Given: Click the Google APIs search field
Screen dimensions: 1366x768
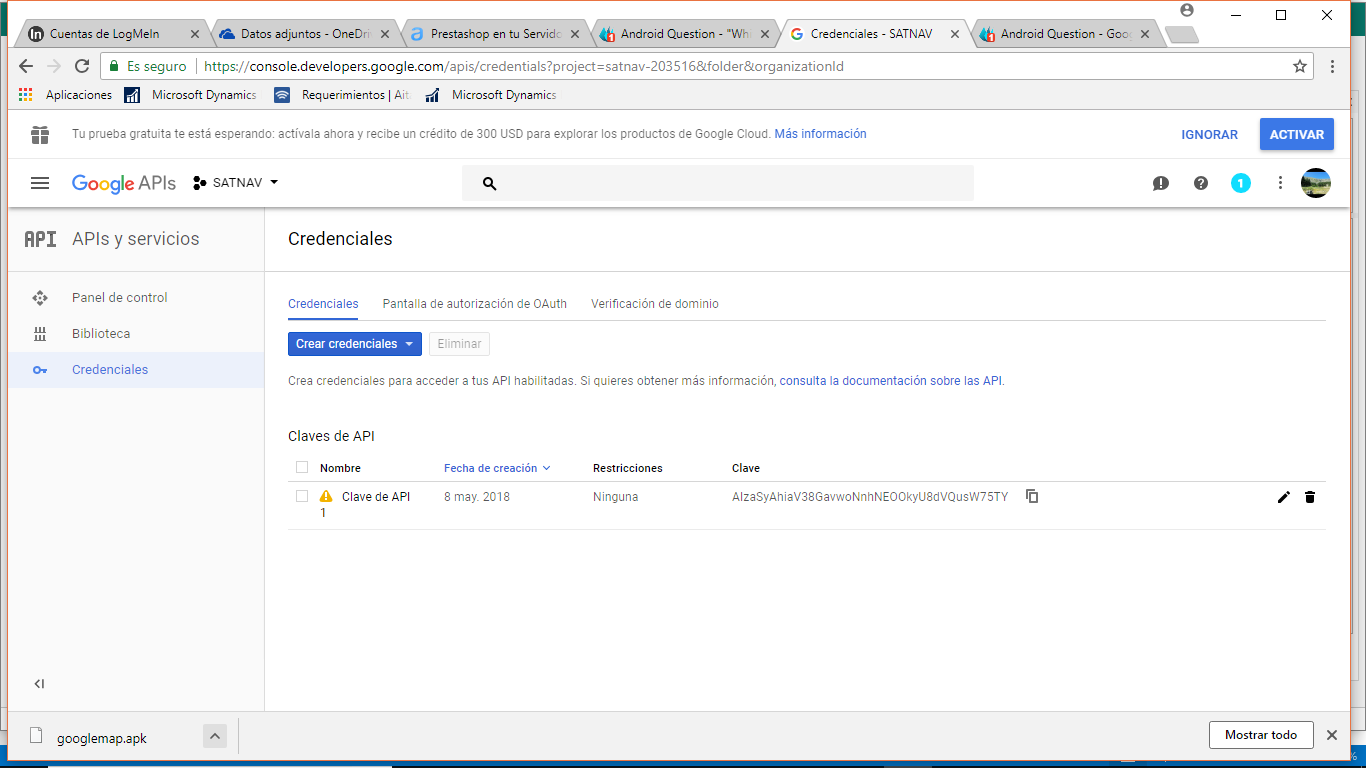Looking at the screenshot, I should pyautogui.click(x=717, y=184).
